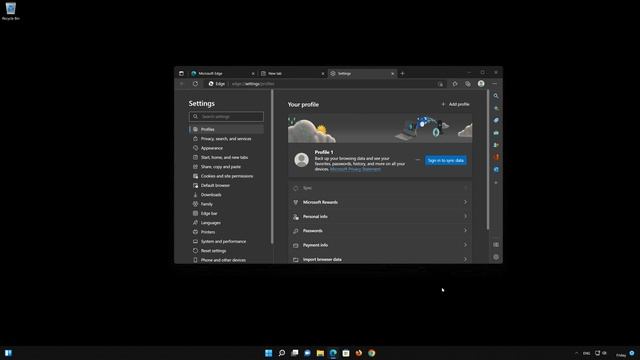Expand the Payment info row chevron
640x360 pixels.
click(465, 245)
